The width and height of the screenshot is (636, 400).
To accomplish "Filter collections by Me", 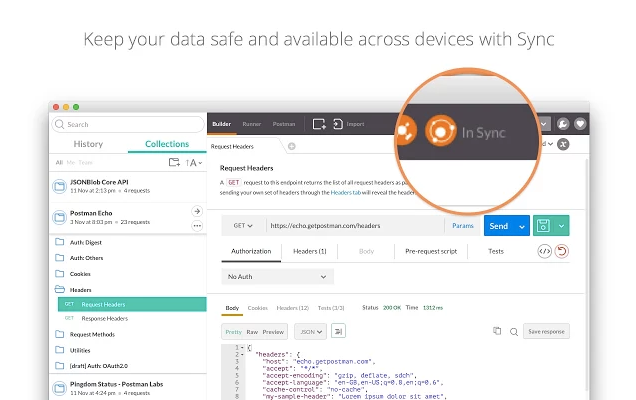I will click(71, 162).
